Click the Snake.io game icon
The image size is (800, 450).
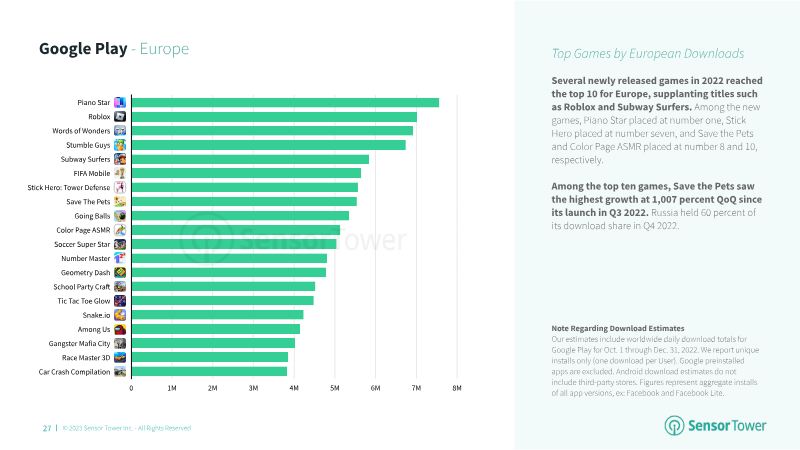click(120, 315)
